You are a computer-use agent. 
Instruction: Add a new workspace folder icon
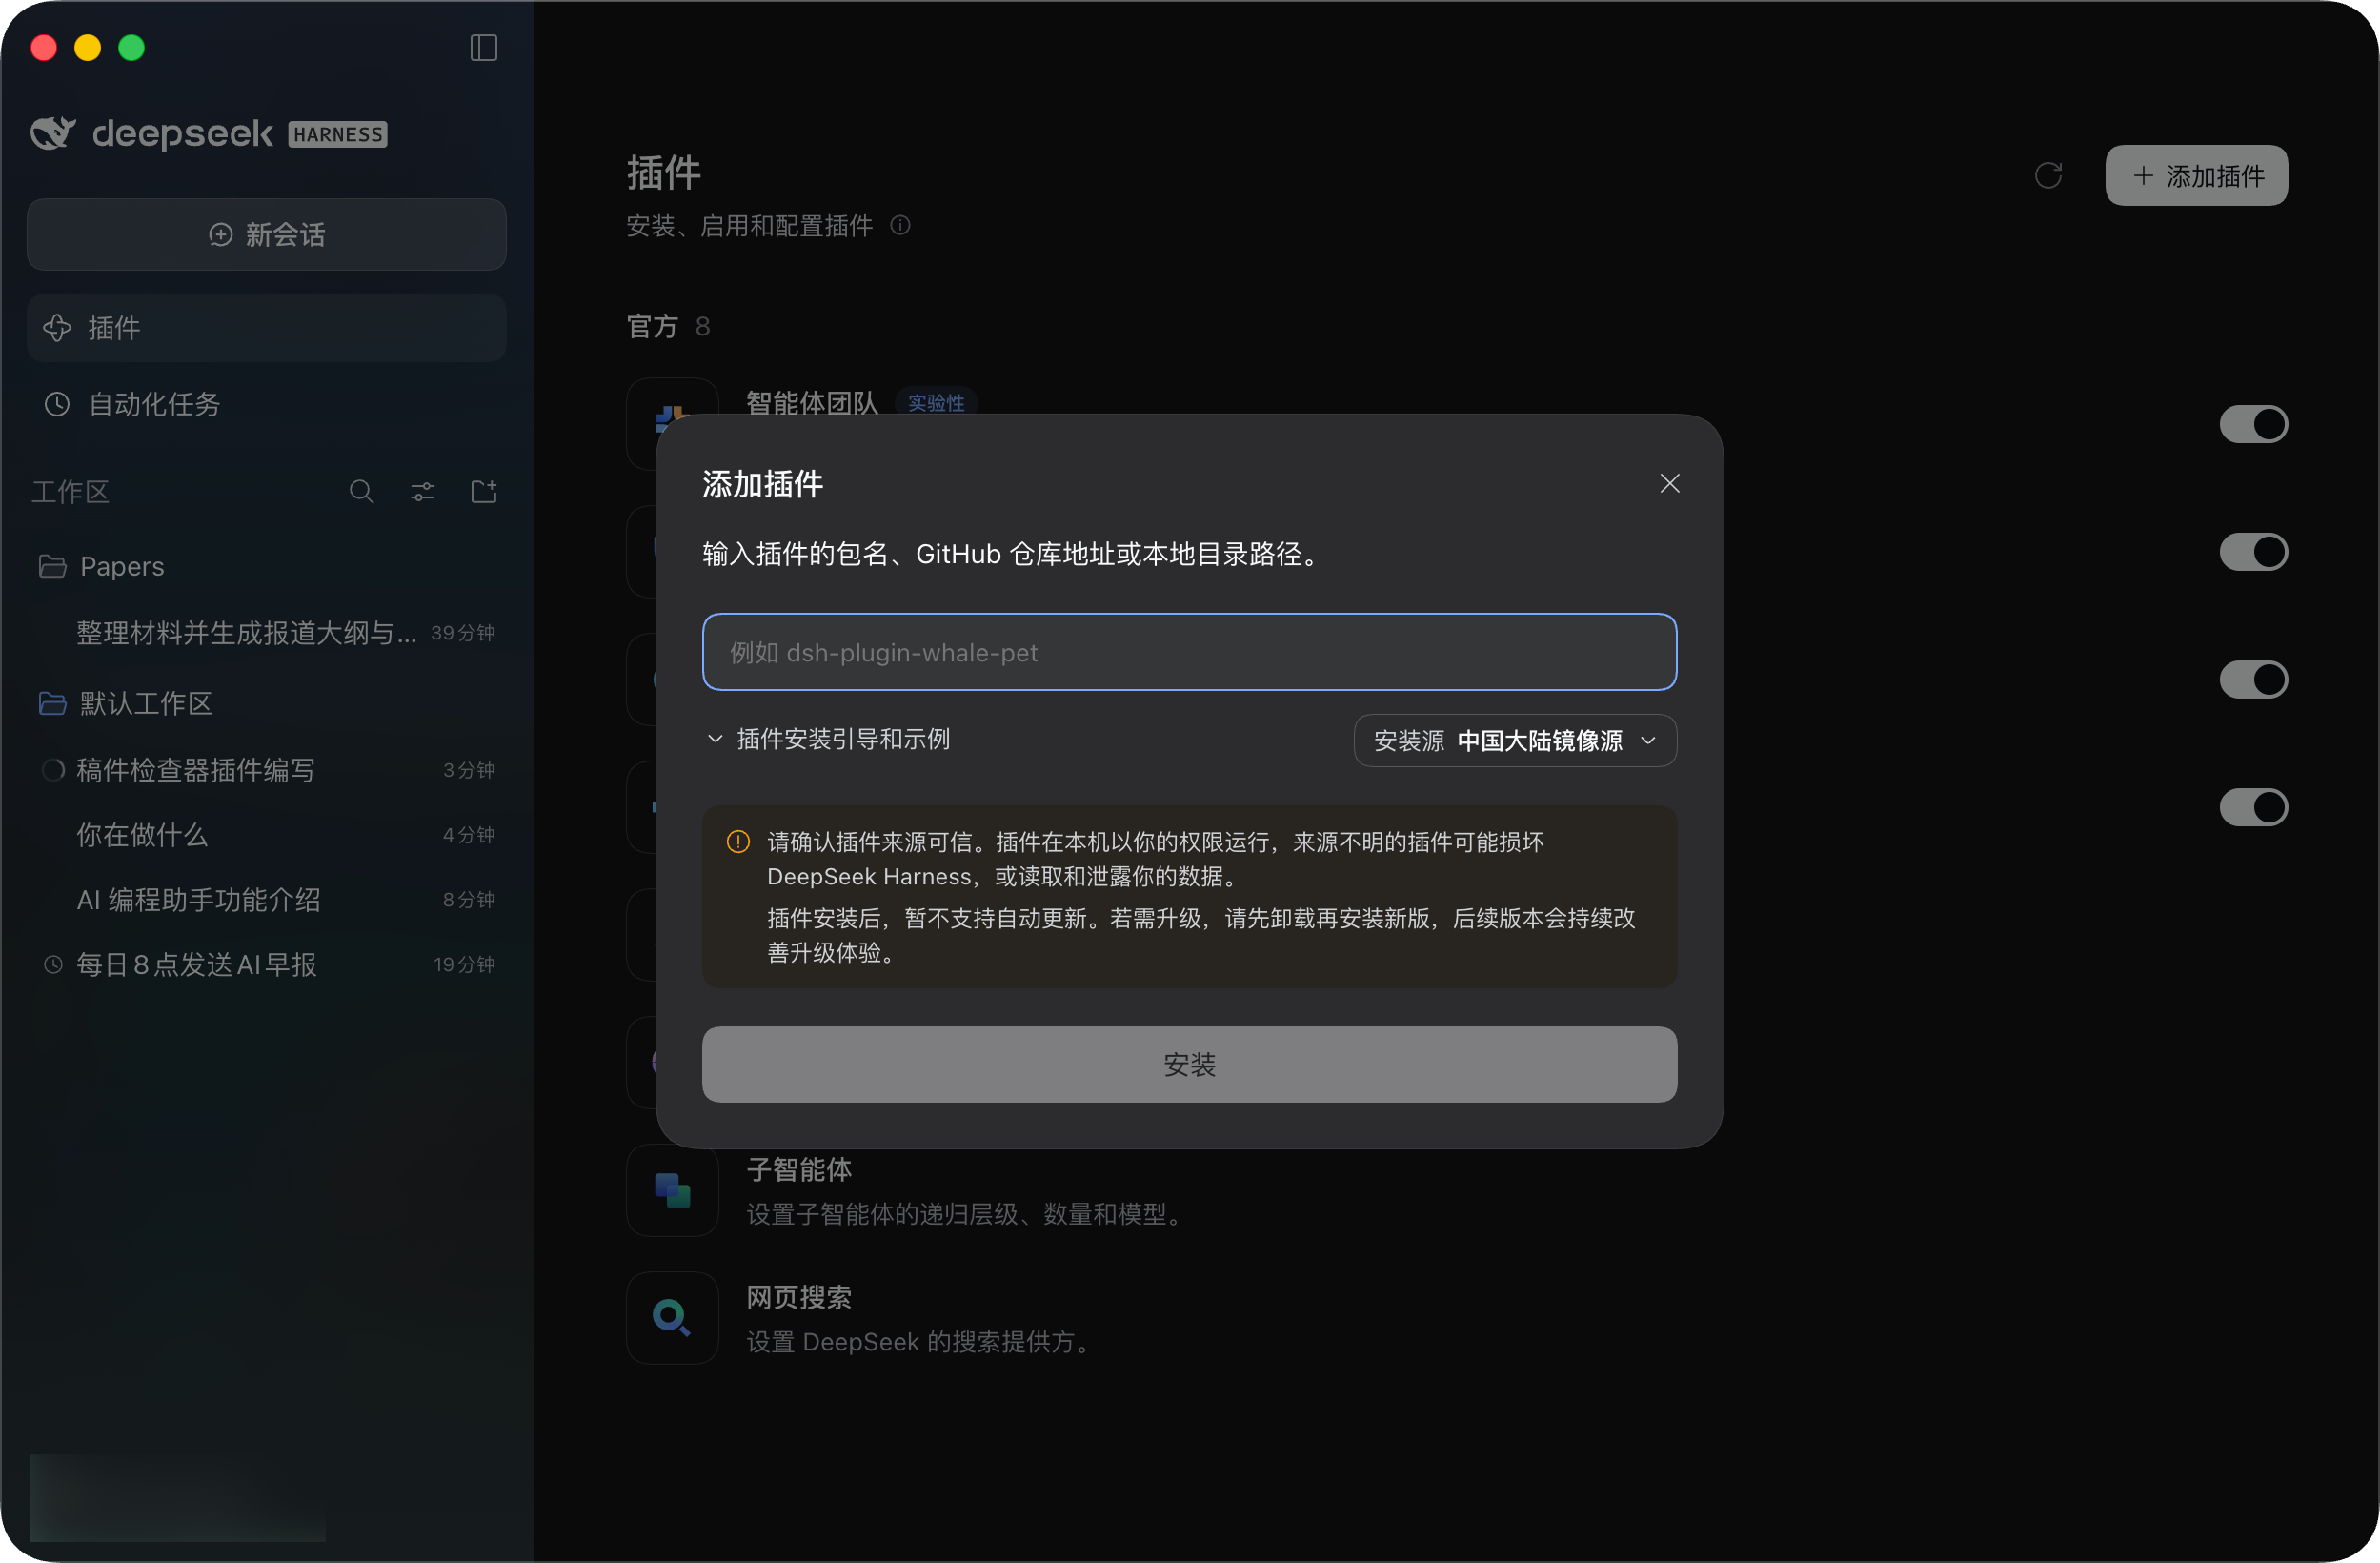pyautogui.click(x=484, y=491)
